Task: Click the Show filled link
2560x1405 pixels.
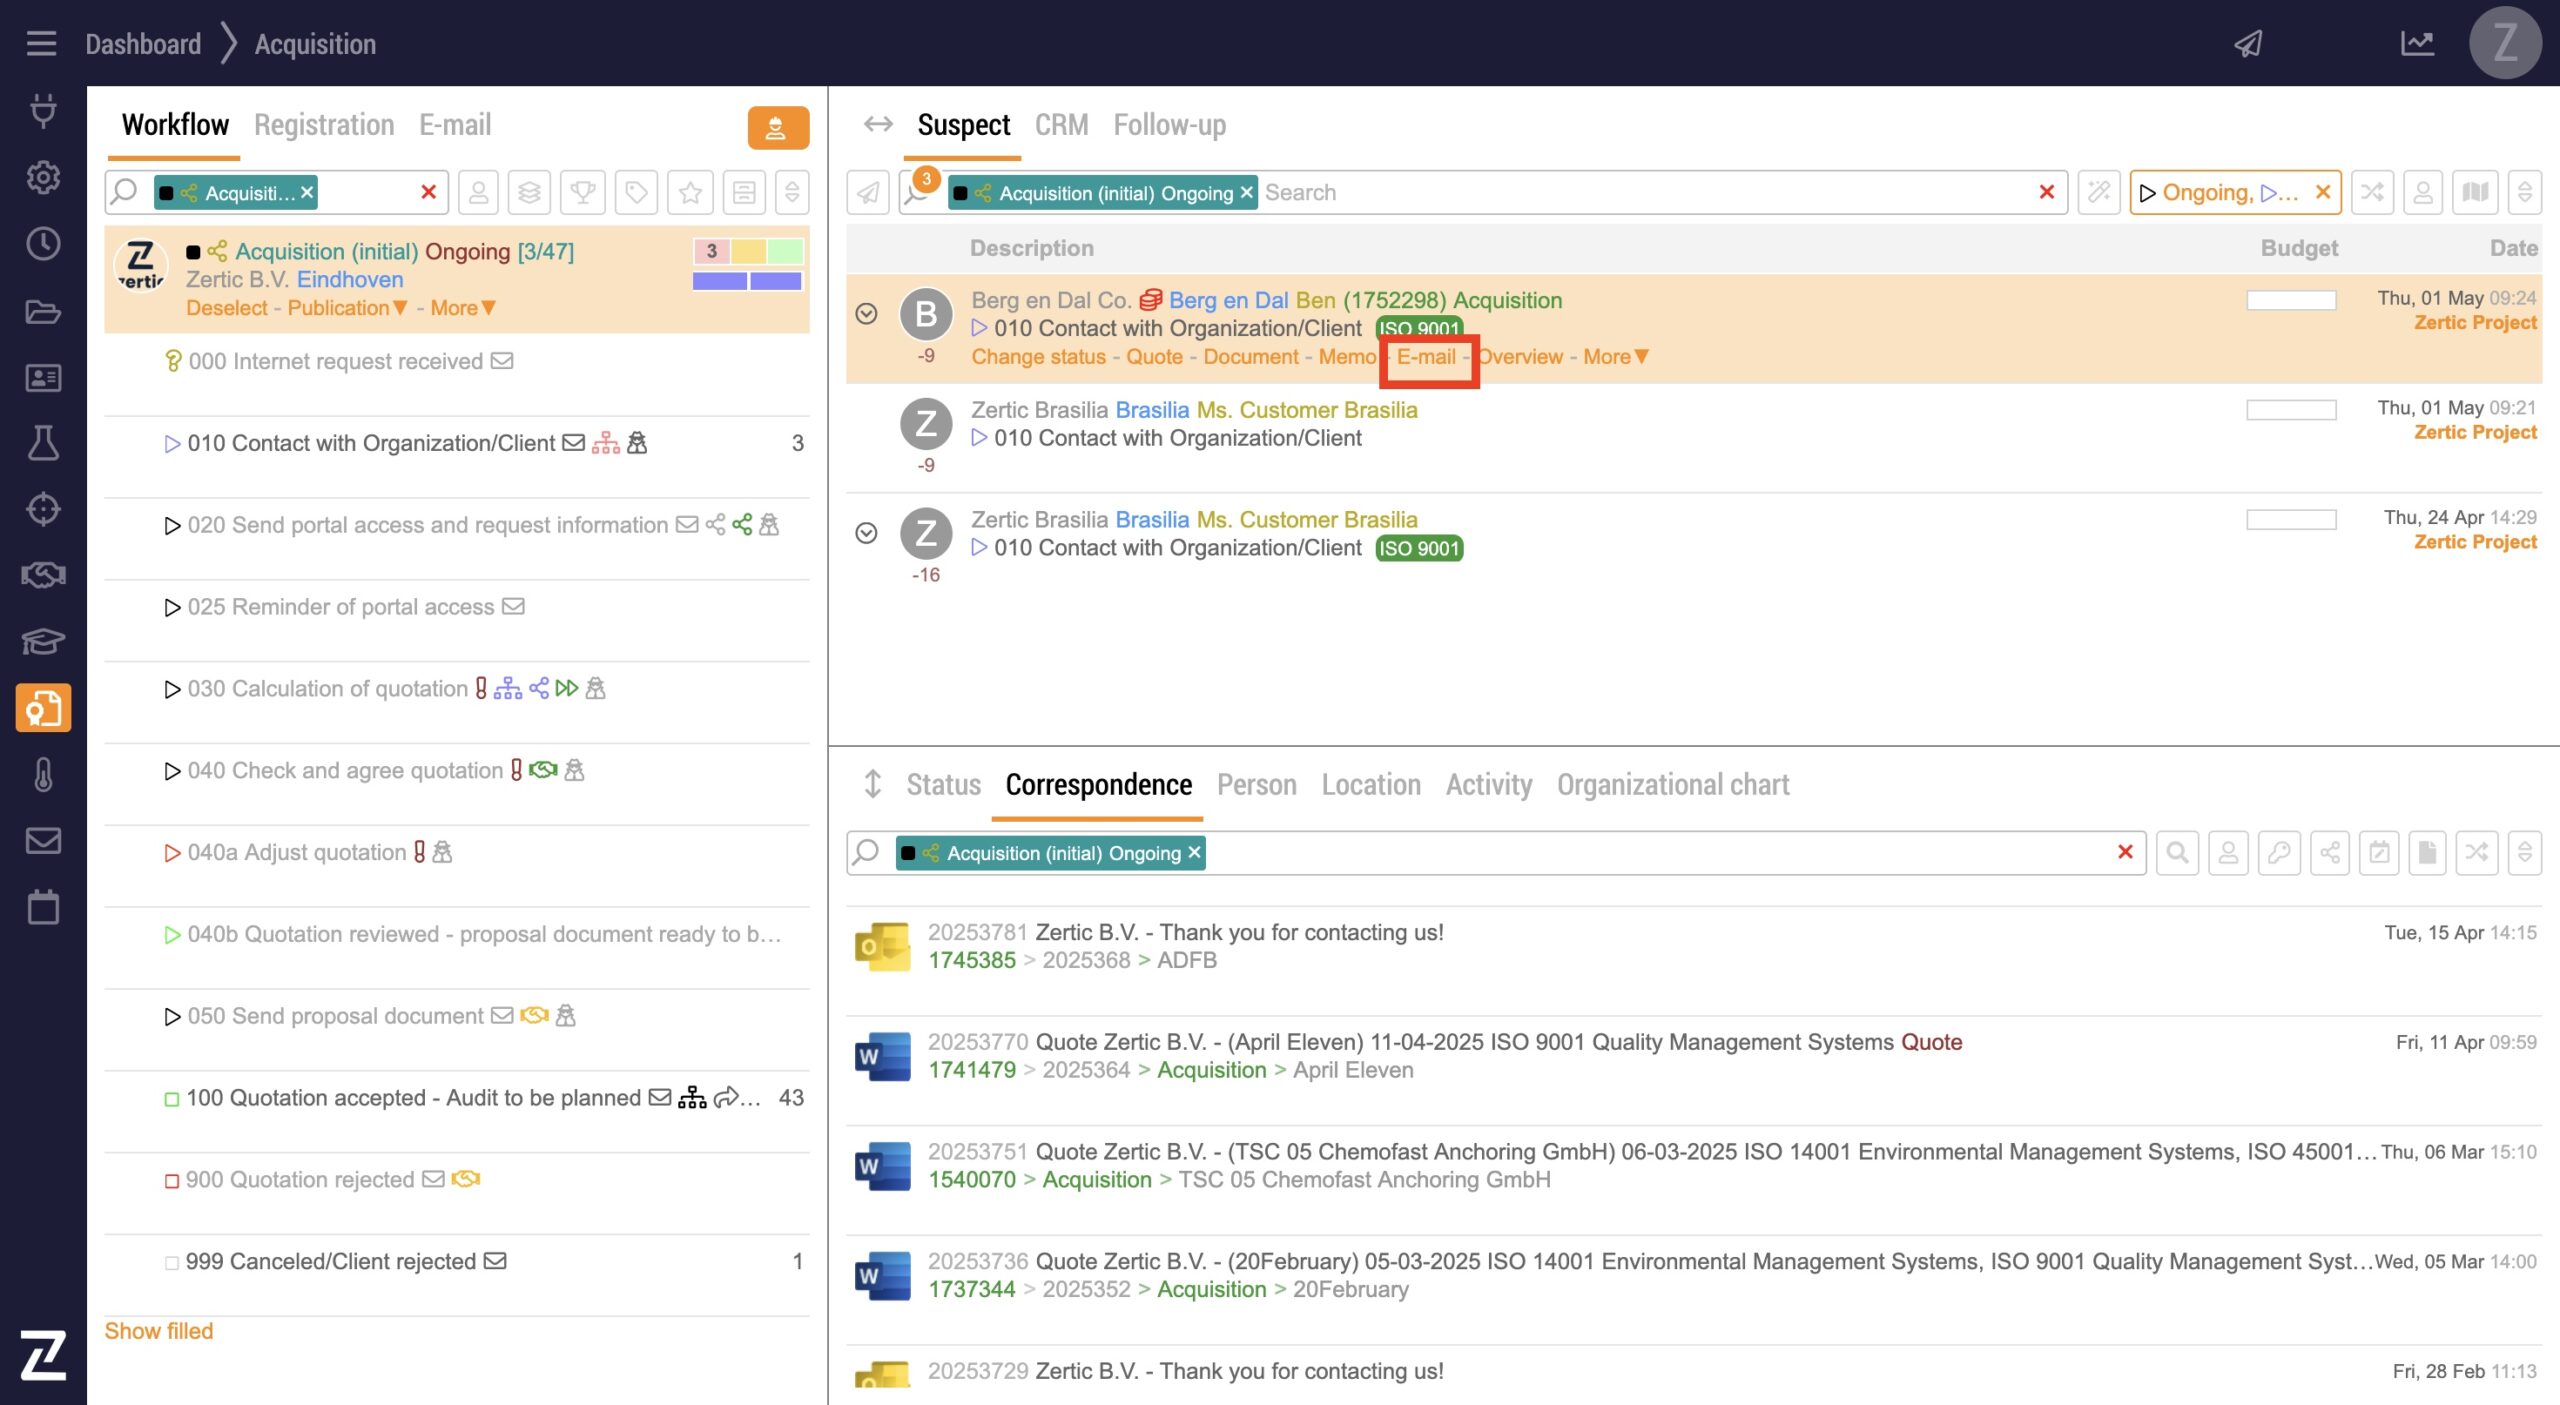Action: (x=158, y=1331)
